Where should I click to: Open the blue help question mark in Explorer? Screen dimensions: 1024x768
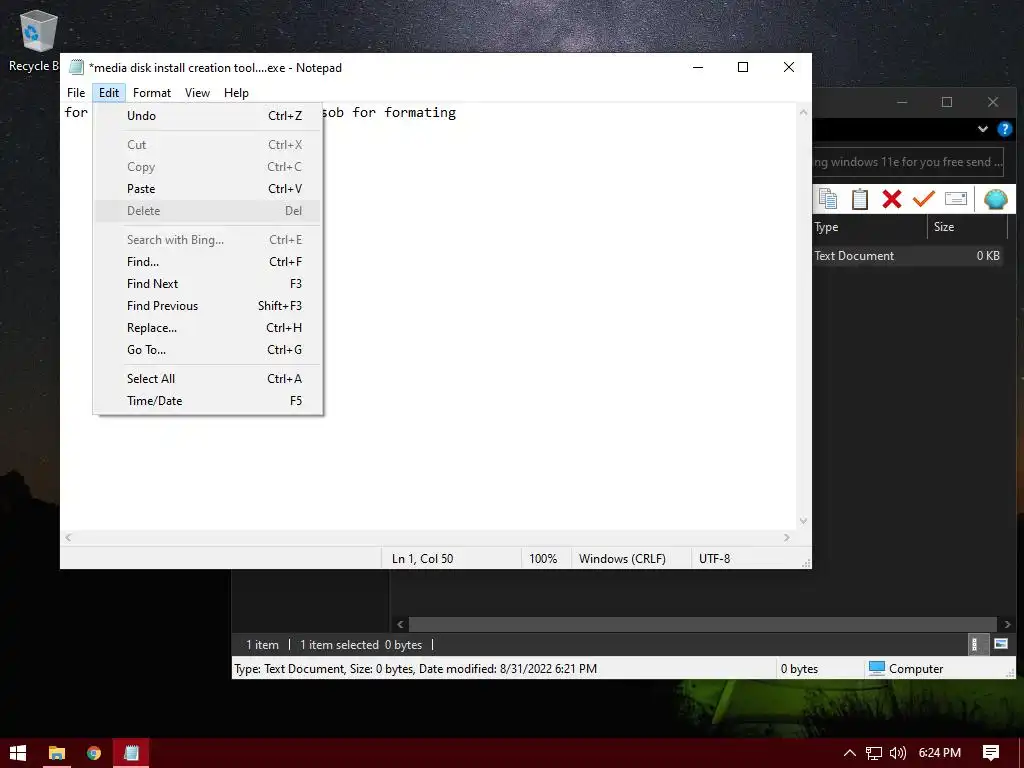tap(1004, 129)
